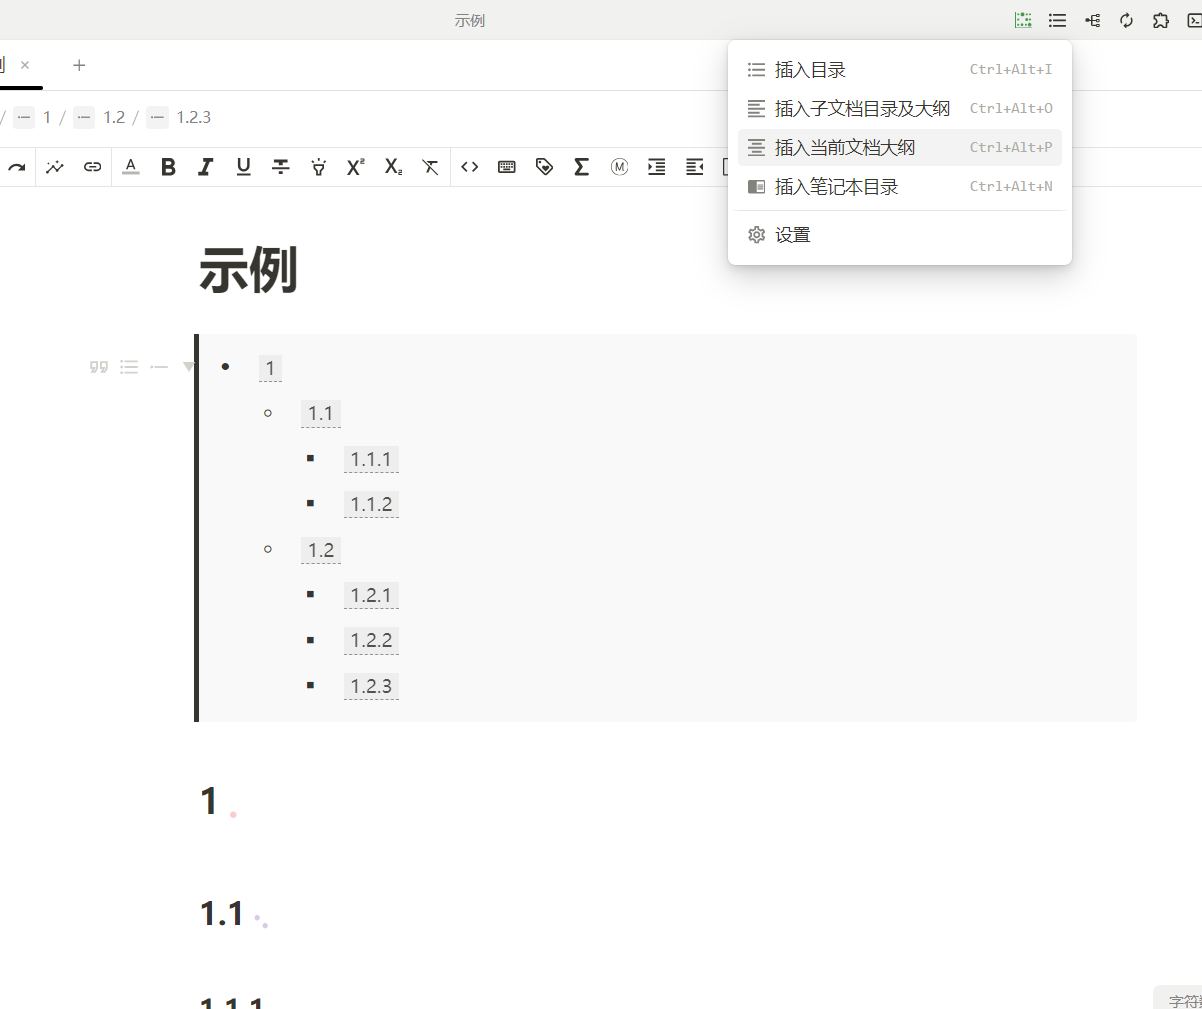Click the sync refresh icon in top bar
This screenshot has width=1202, height=1009.
pos(1126,20)
